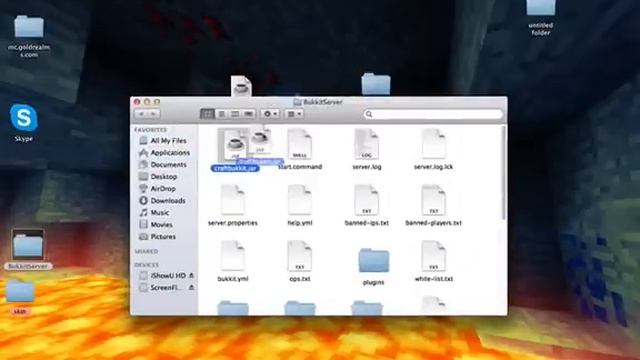Click the Finder window vertical scrollbar

coord(504,172)
